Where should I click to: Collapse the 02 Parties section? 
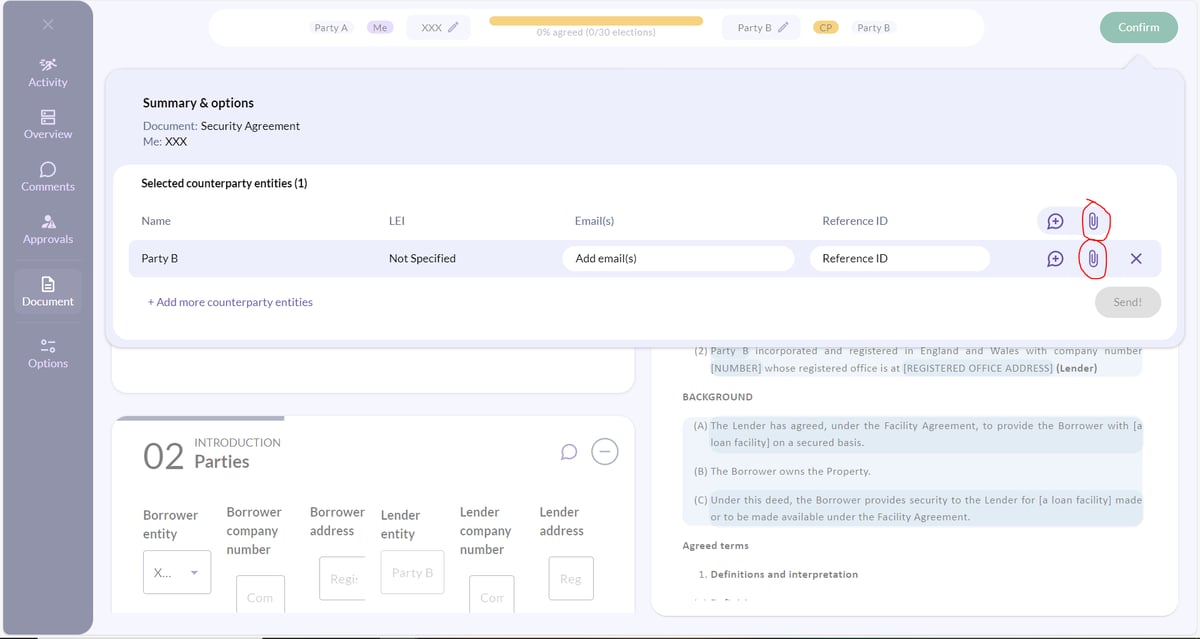(604, 452)
